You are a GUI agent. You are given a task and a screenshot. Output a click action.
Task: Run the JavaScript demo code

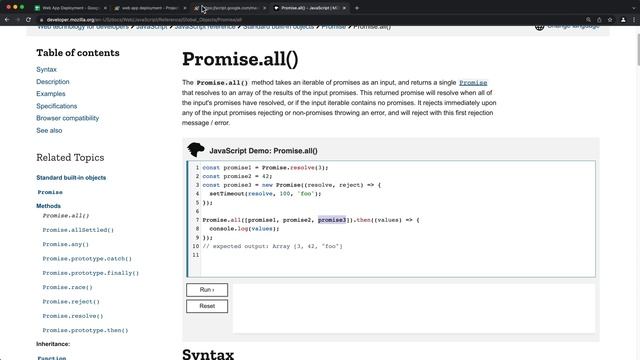(x=207, y=290)
